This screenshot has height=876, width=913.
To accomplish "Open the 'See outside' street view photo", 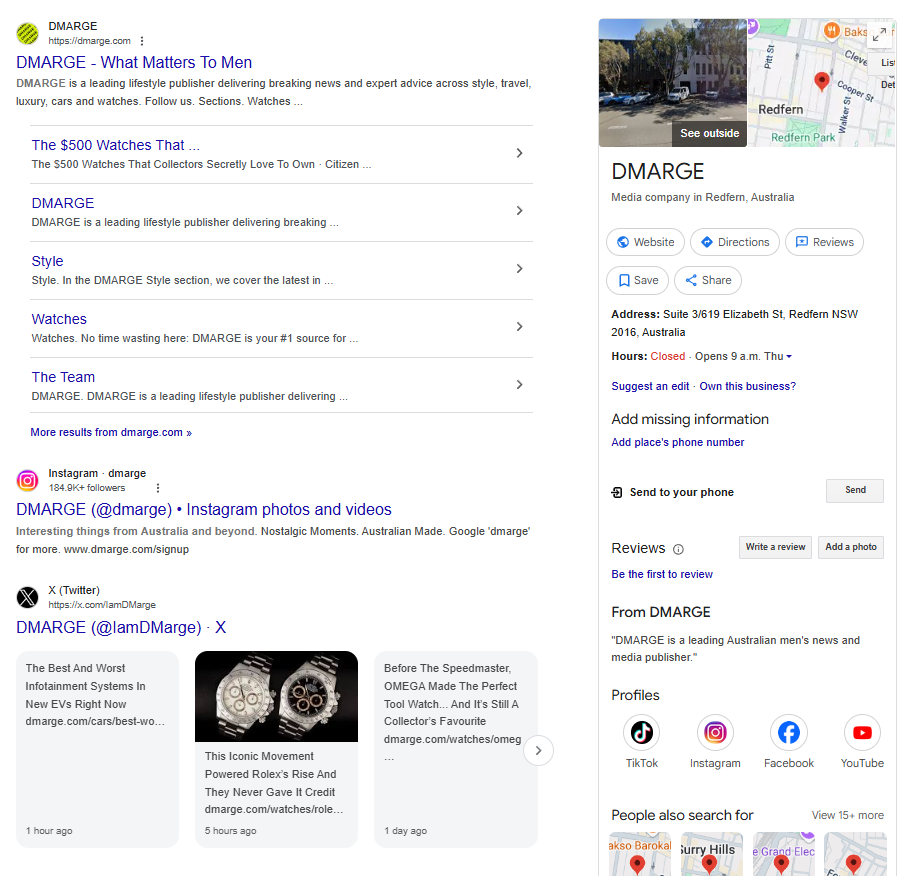I will pyautogui.click(x=673, y=83).
